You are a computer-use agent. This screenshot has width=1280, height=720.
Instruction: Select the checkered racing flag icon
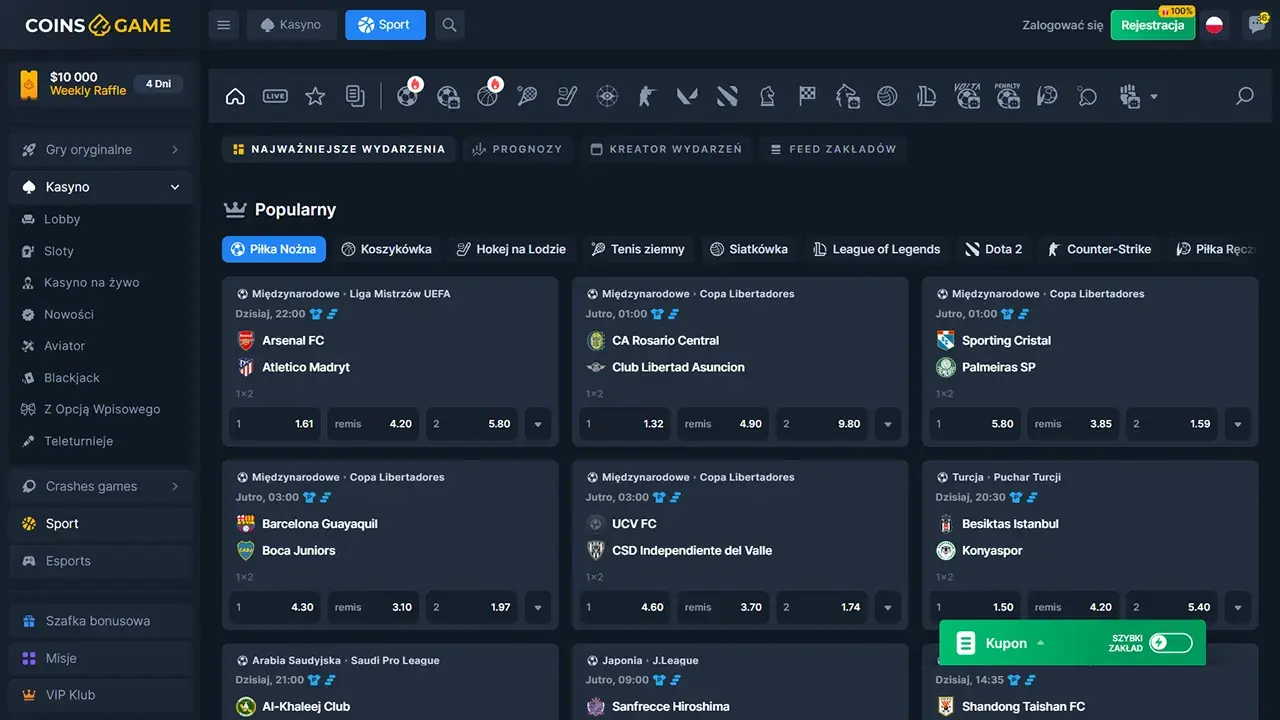coord(807,96)
